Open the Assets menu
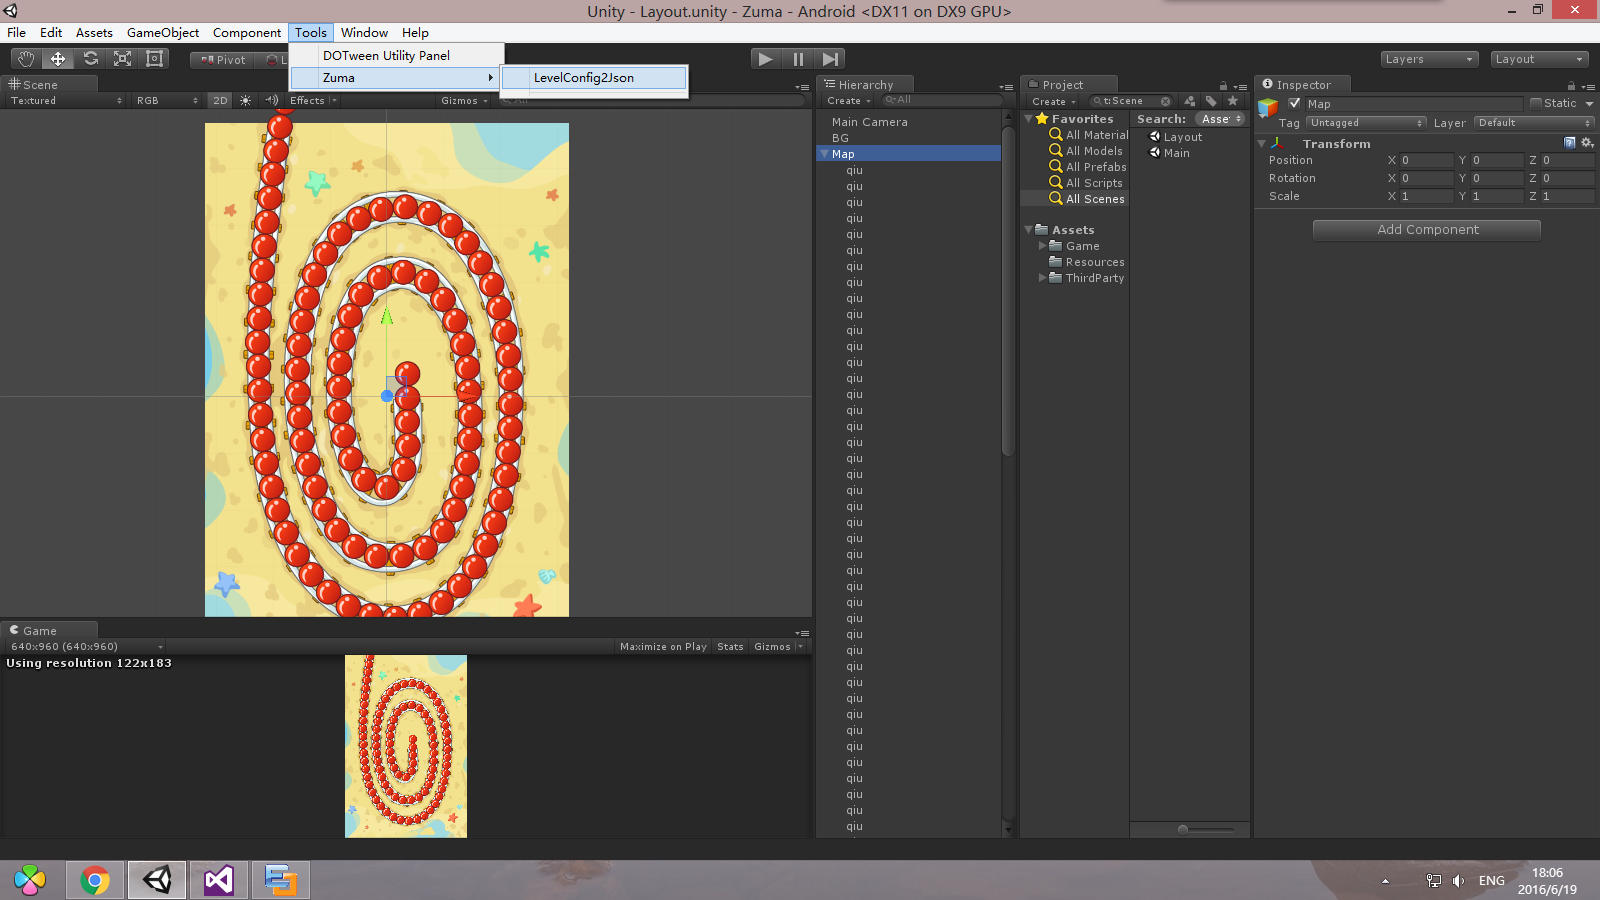 [x=94, y=33]
